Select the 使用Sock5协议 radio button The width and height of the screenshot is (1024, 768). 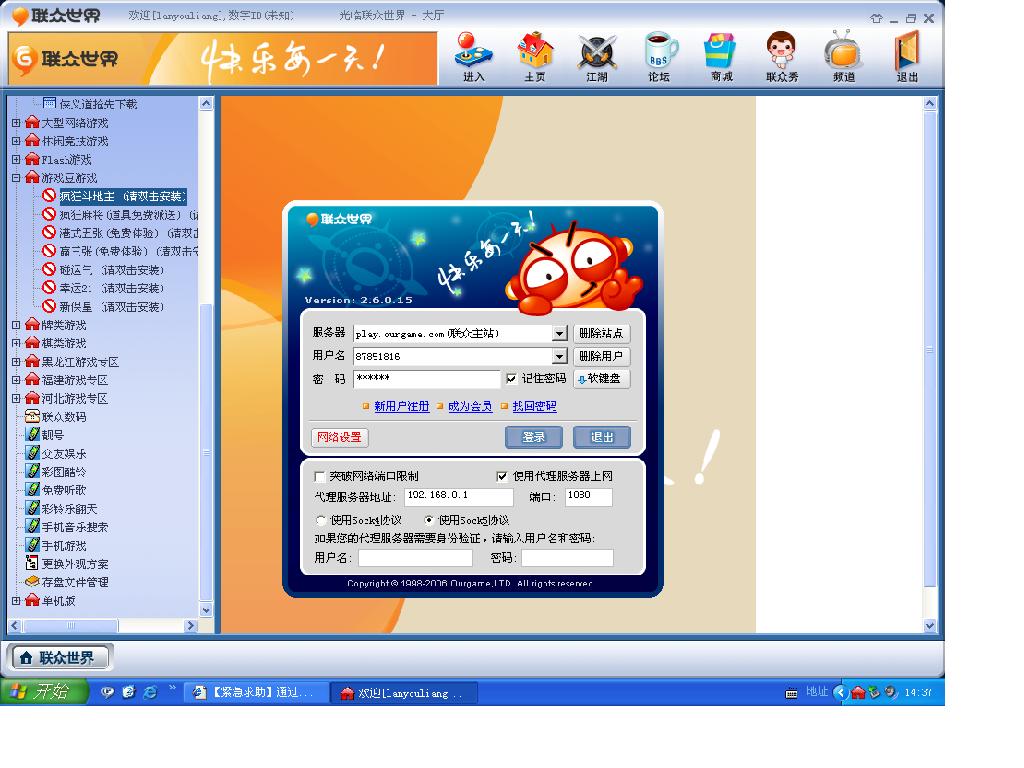click(429, 520)
